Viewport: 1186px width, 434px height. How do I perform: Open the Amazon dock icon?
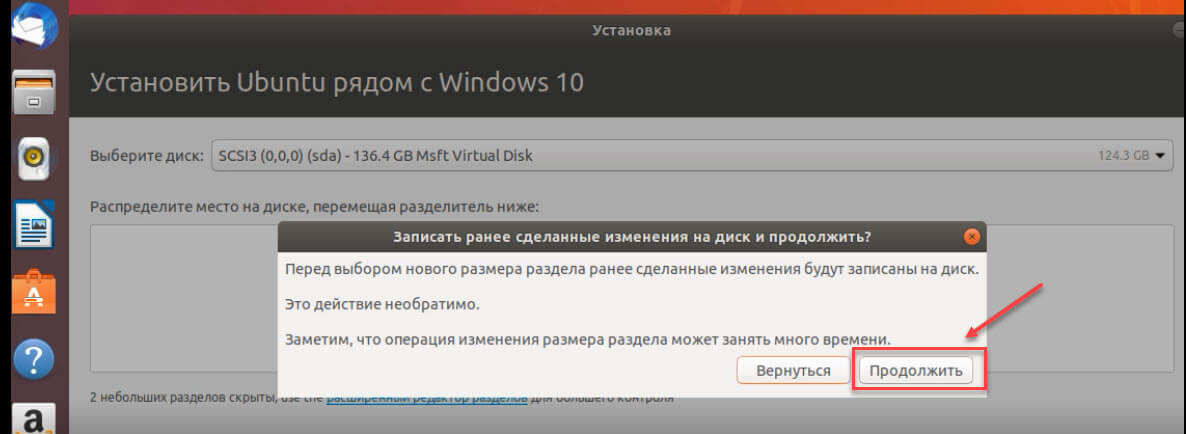coord(33,420)
